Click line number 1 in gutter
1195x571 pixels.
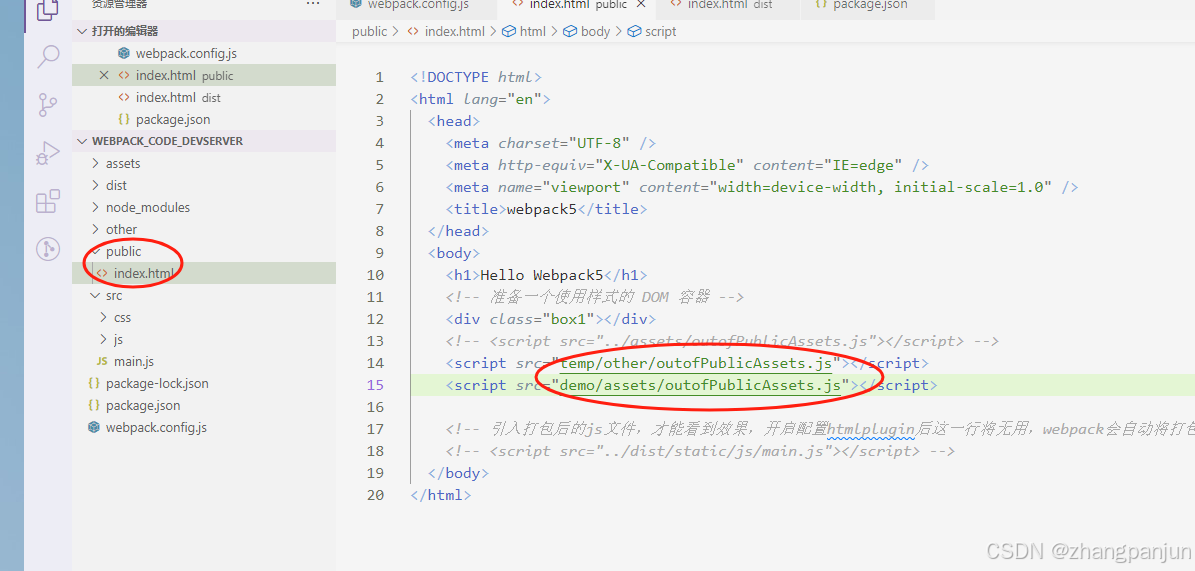pyautogui.click(x=380, y=77)
